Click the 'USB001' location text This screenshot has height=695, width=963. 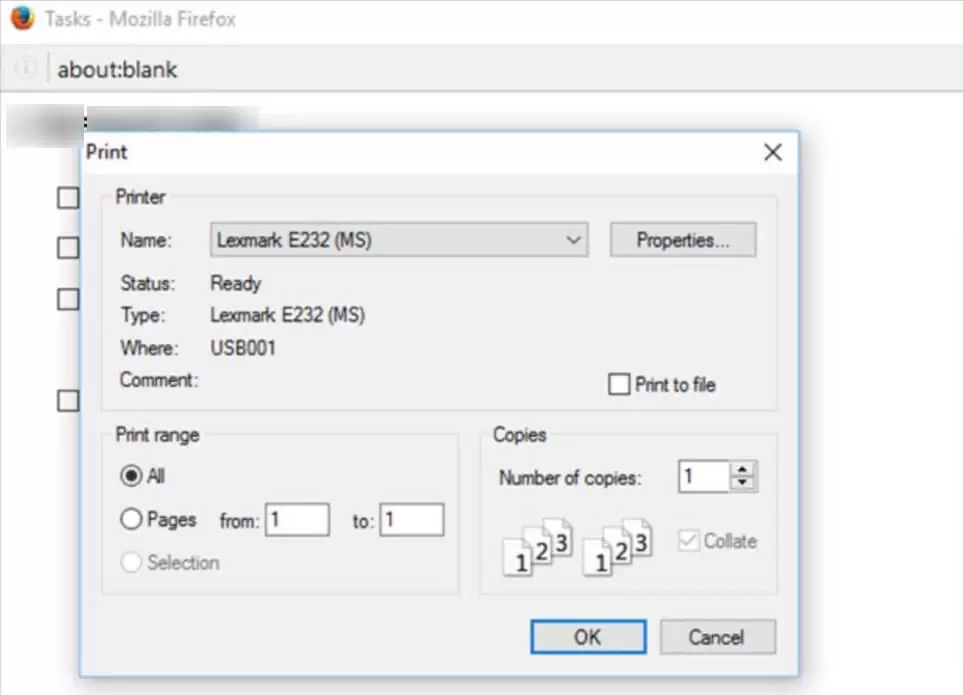tap(243, 348)
